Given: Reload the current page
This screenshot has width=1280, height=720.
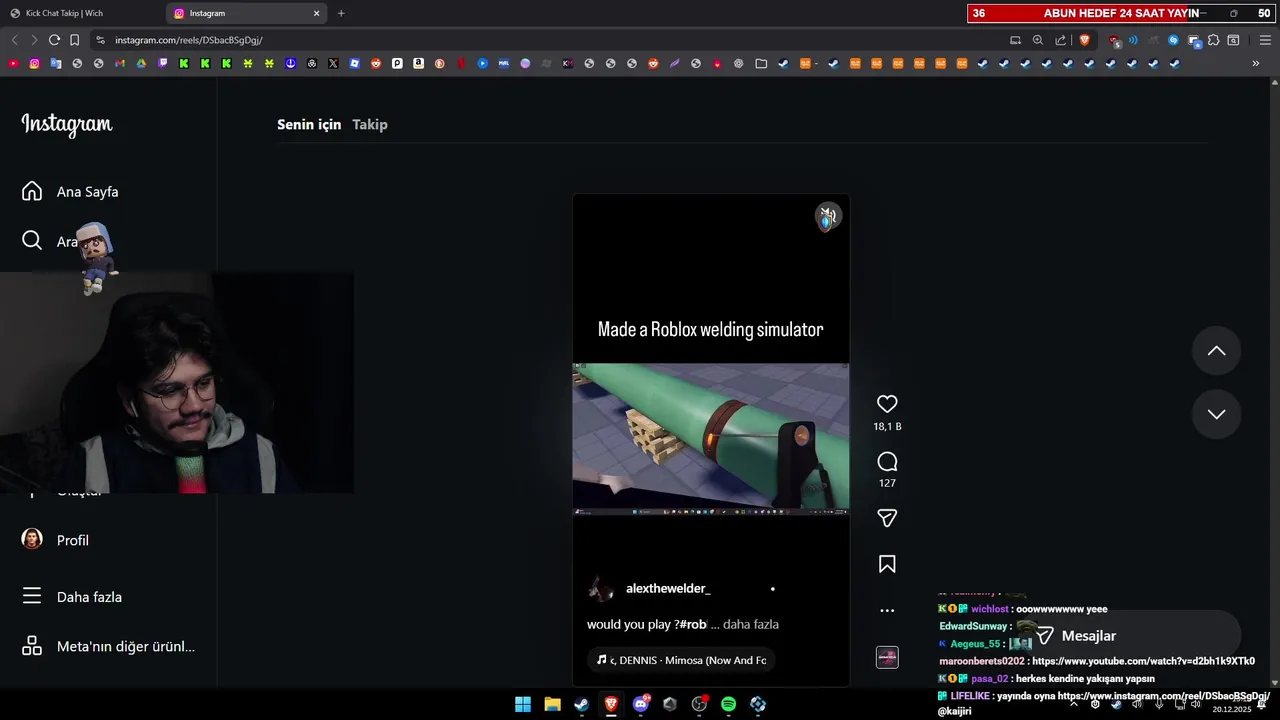Looking at the screenshot, I should pos(54,40).
